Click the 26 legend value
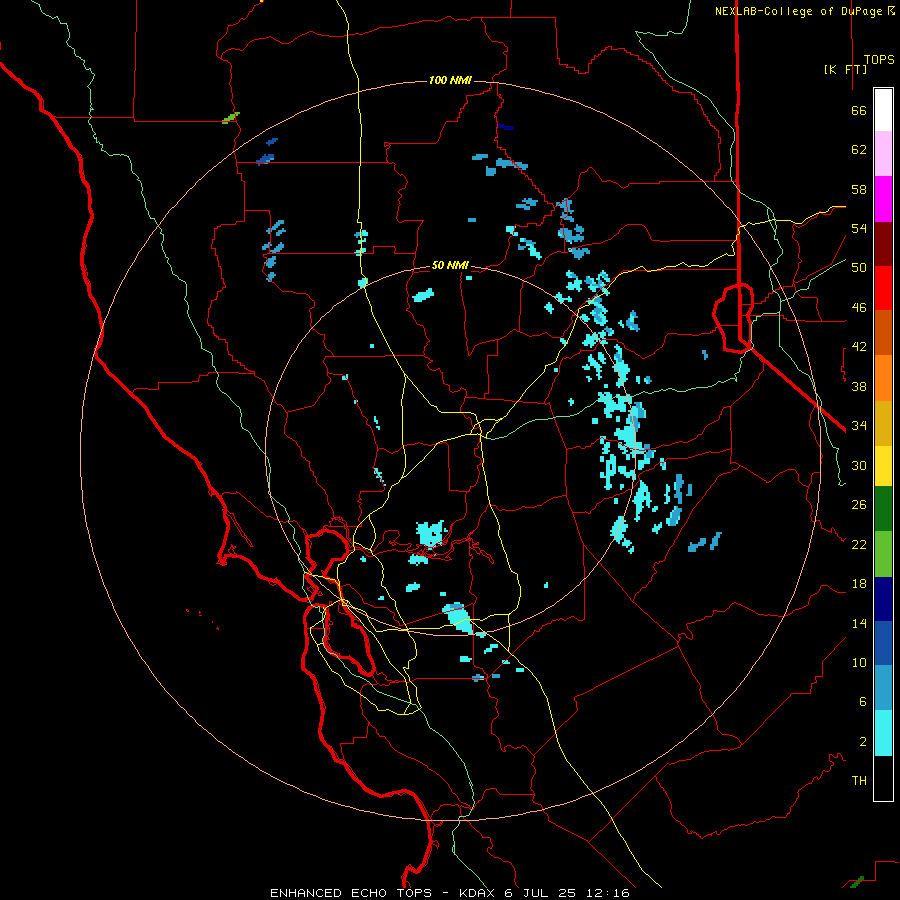Image resolution: width=900 pixels, height=900 pixels. click(x=859, y=505)
